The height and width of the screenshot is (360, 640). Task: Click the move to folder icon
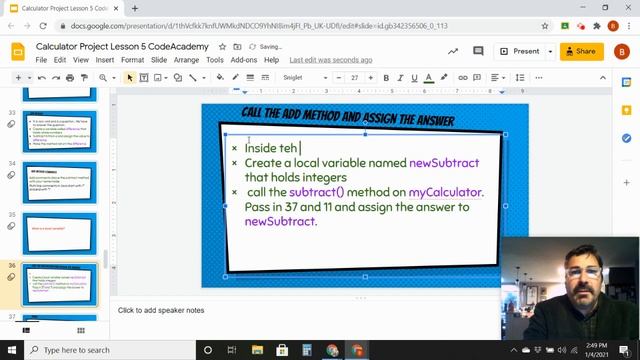[x=237, y=47]
